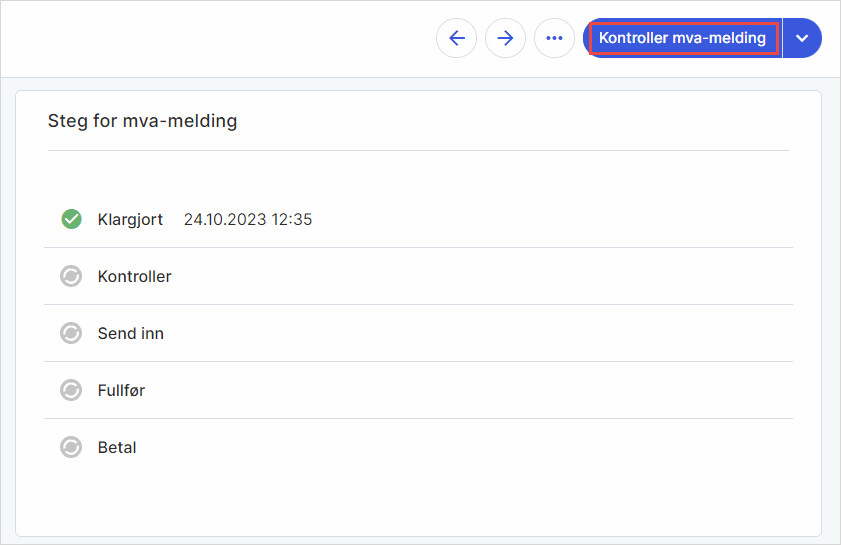Select the Fullfør step
Screen dimensions: 841x545
tap(121, 390)
